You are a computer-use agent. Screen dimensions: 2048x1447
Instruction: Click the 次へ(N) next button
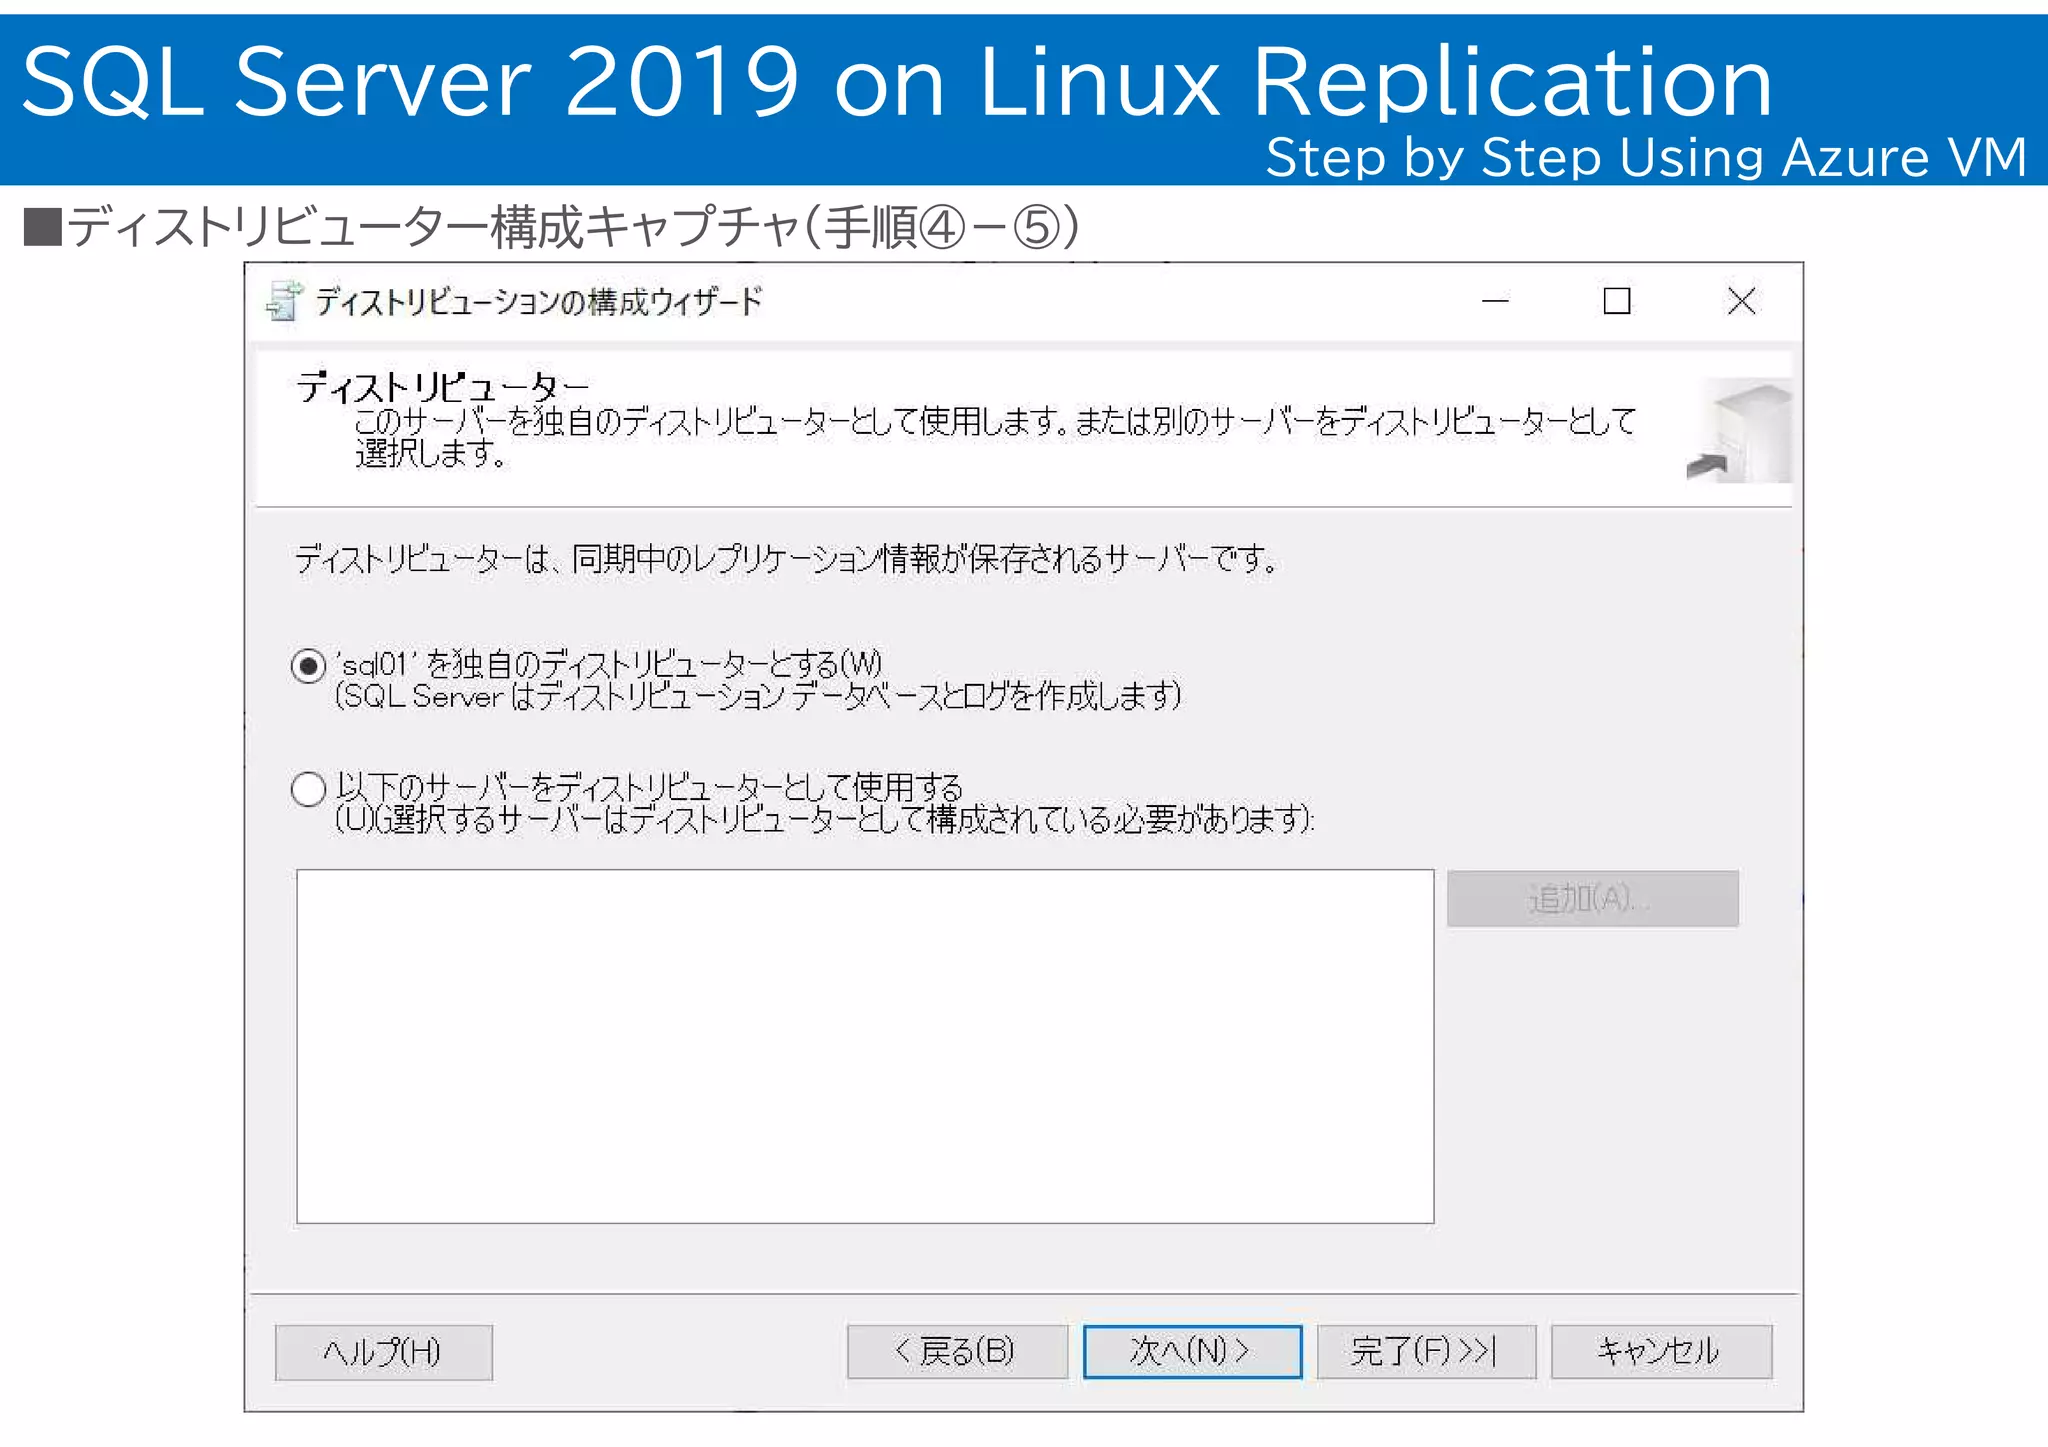[x=1192, y=1351]
